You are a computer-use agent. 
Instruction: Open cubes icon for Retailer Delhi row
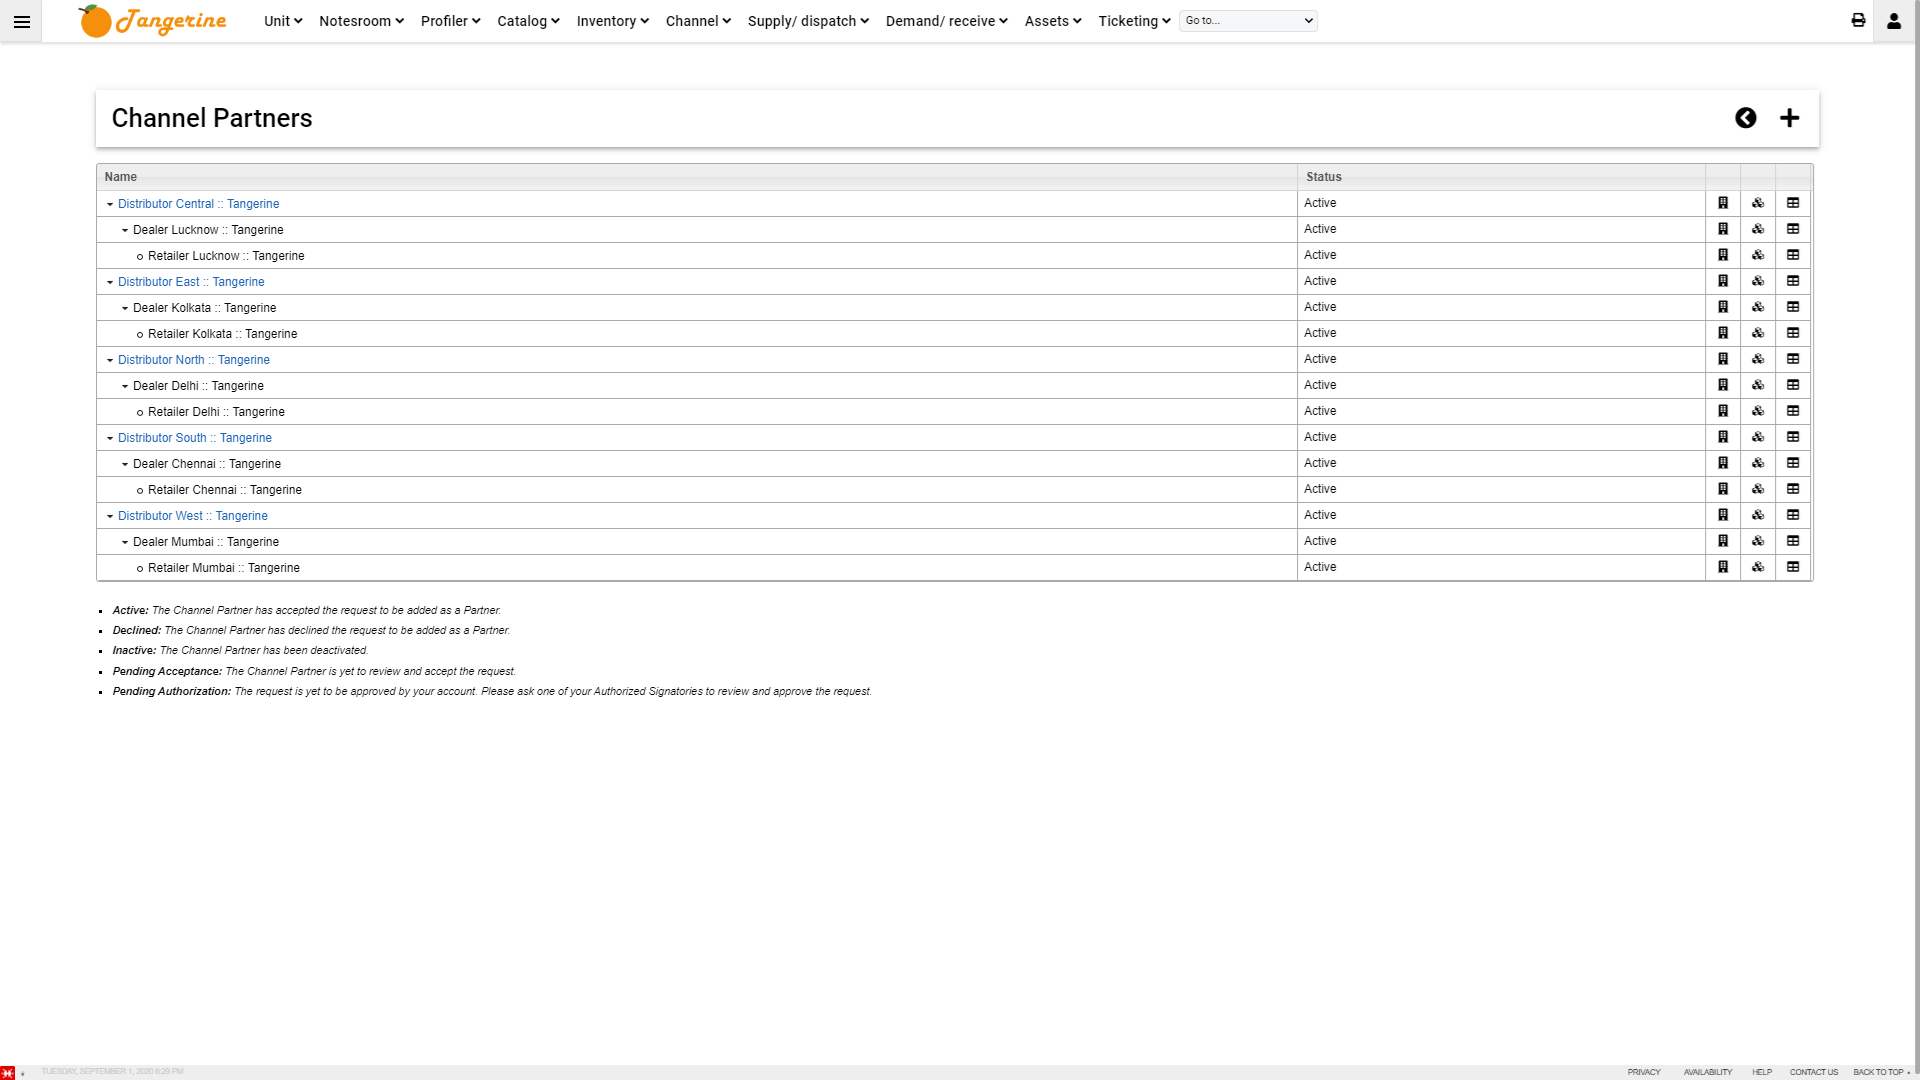1758,411
